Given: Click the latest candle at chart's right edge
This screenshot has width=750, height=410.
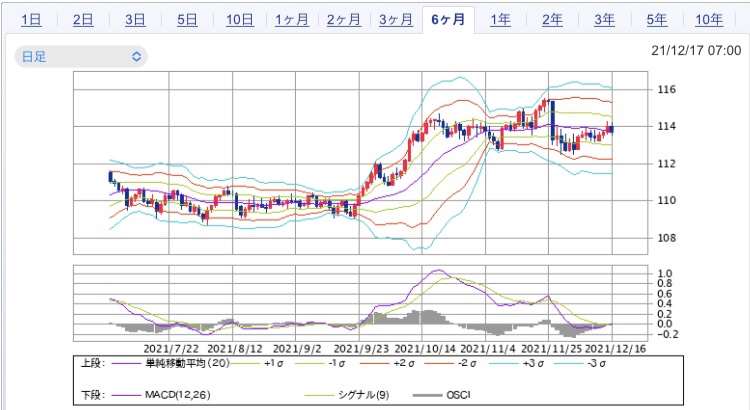Looking at the screenshot, I should click(611, 129).
